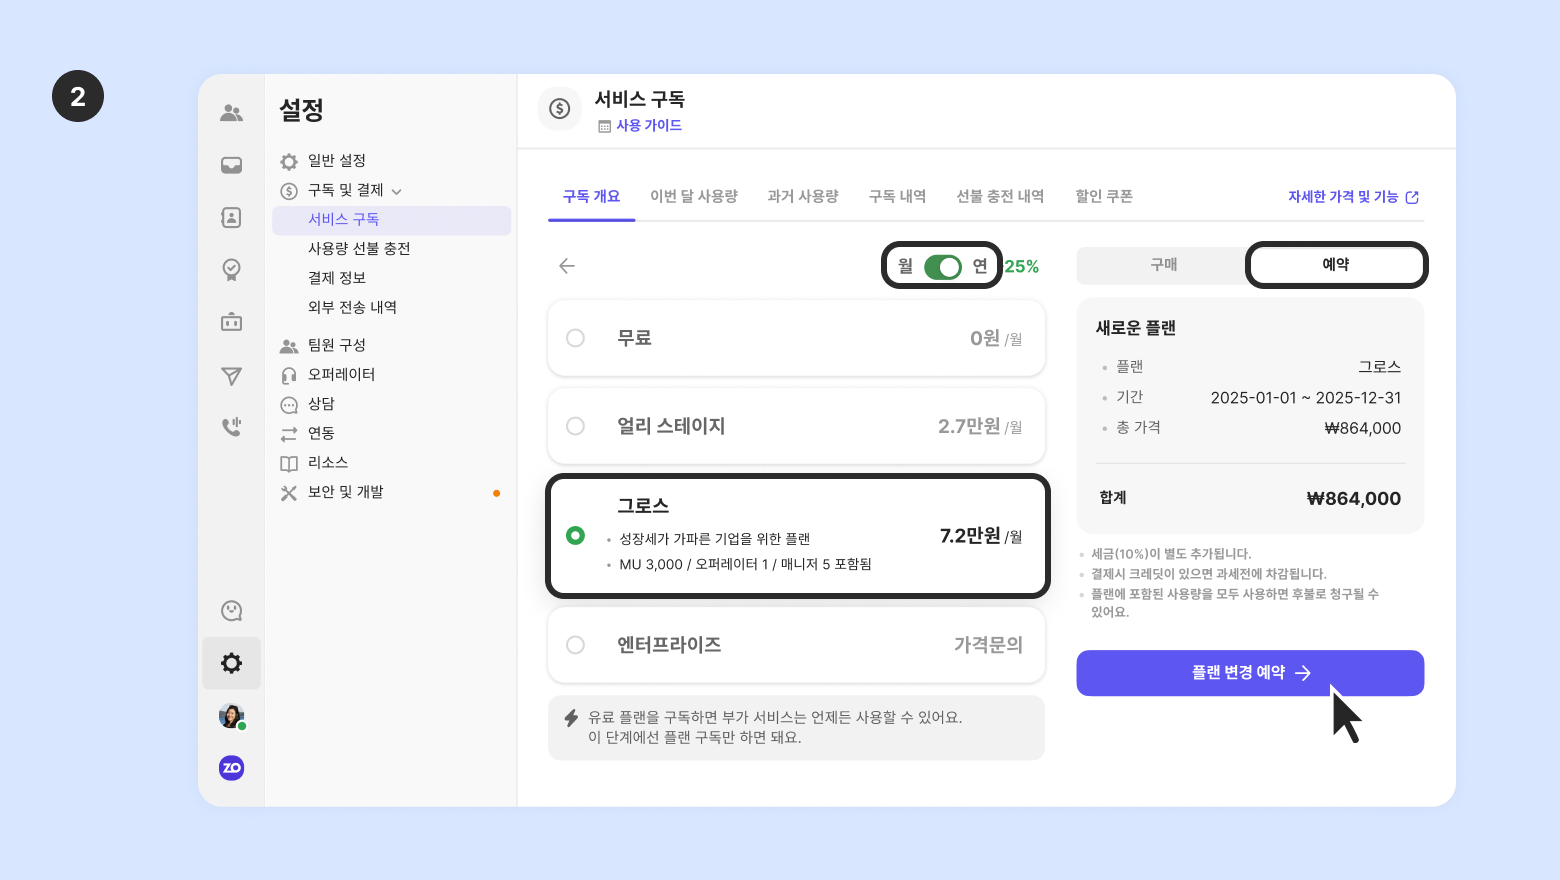Toggle the monthly/yearly billing switch
1560x880 pixels.
point(942,267)
